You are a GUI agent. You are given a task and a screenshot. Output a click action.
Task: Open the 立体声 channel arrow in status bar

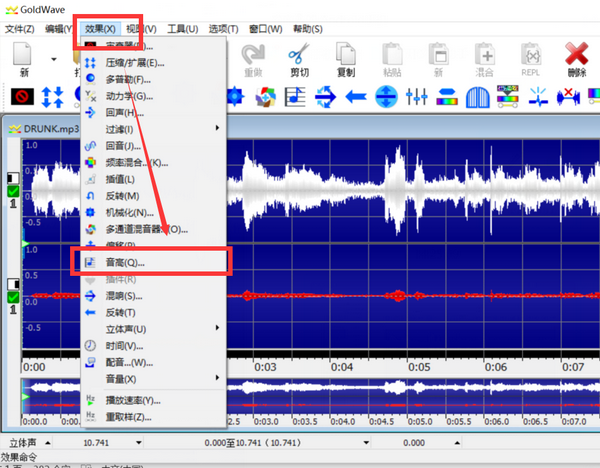tap(47, 443)
